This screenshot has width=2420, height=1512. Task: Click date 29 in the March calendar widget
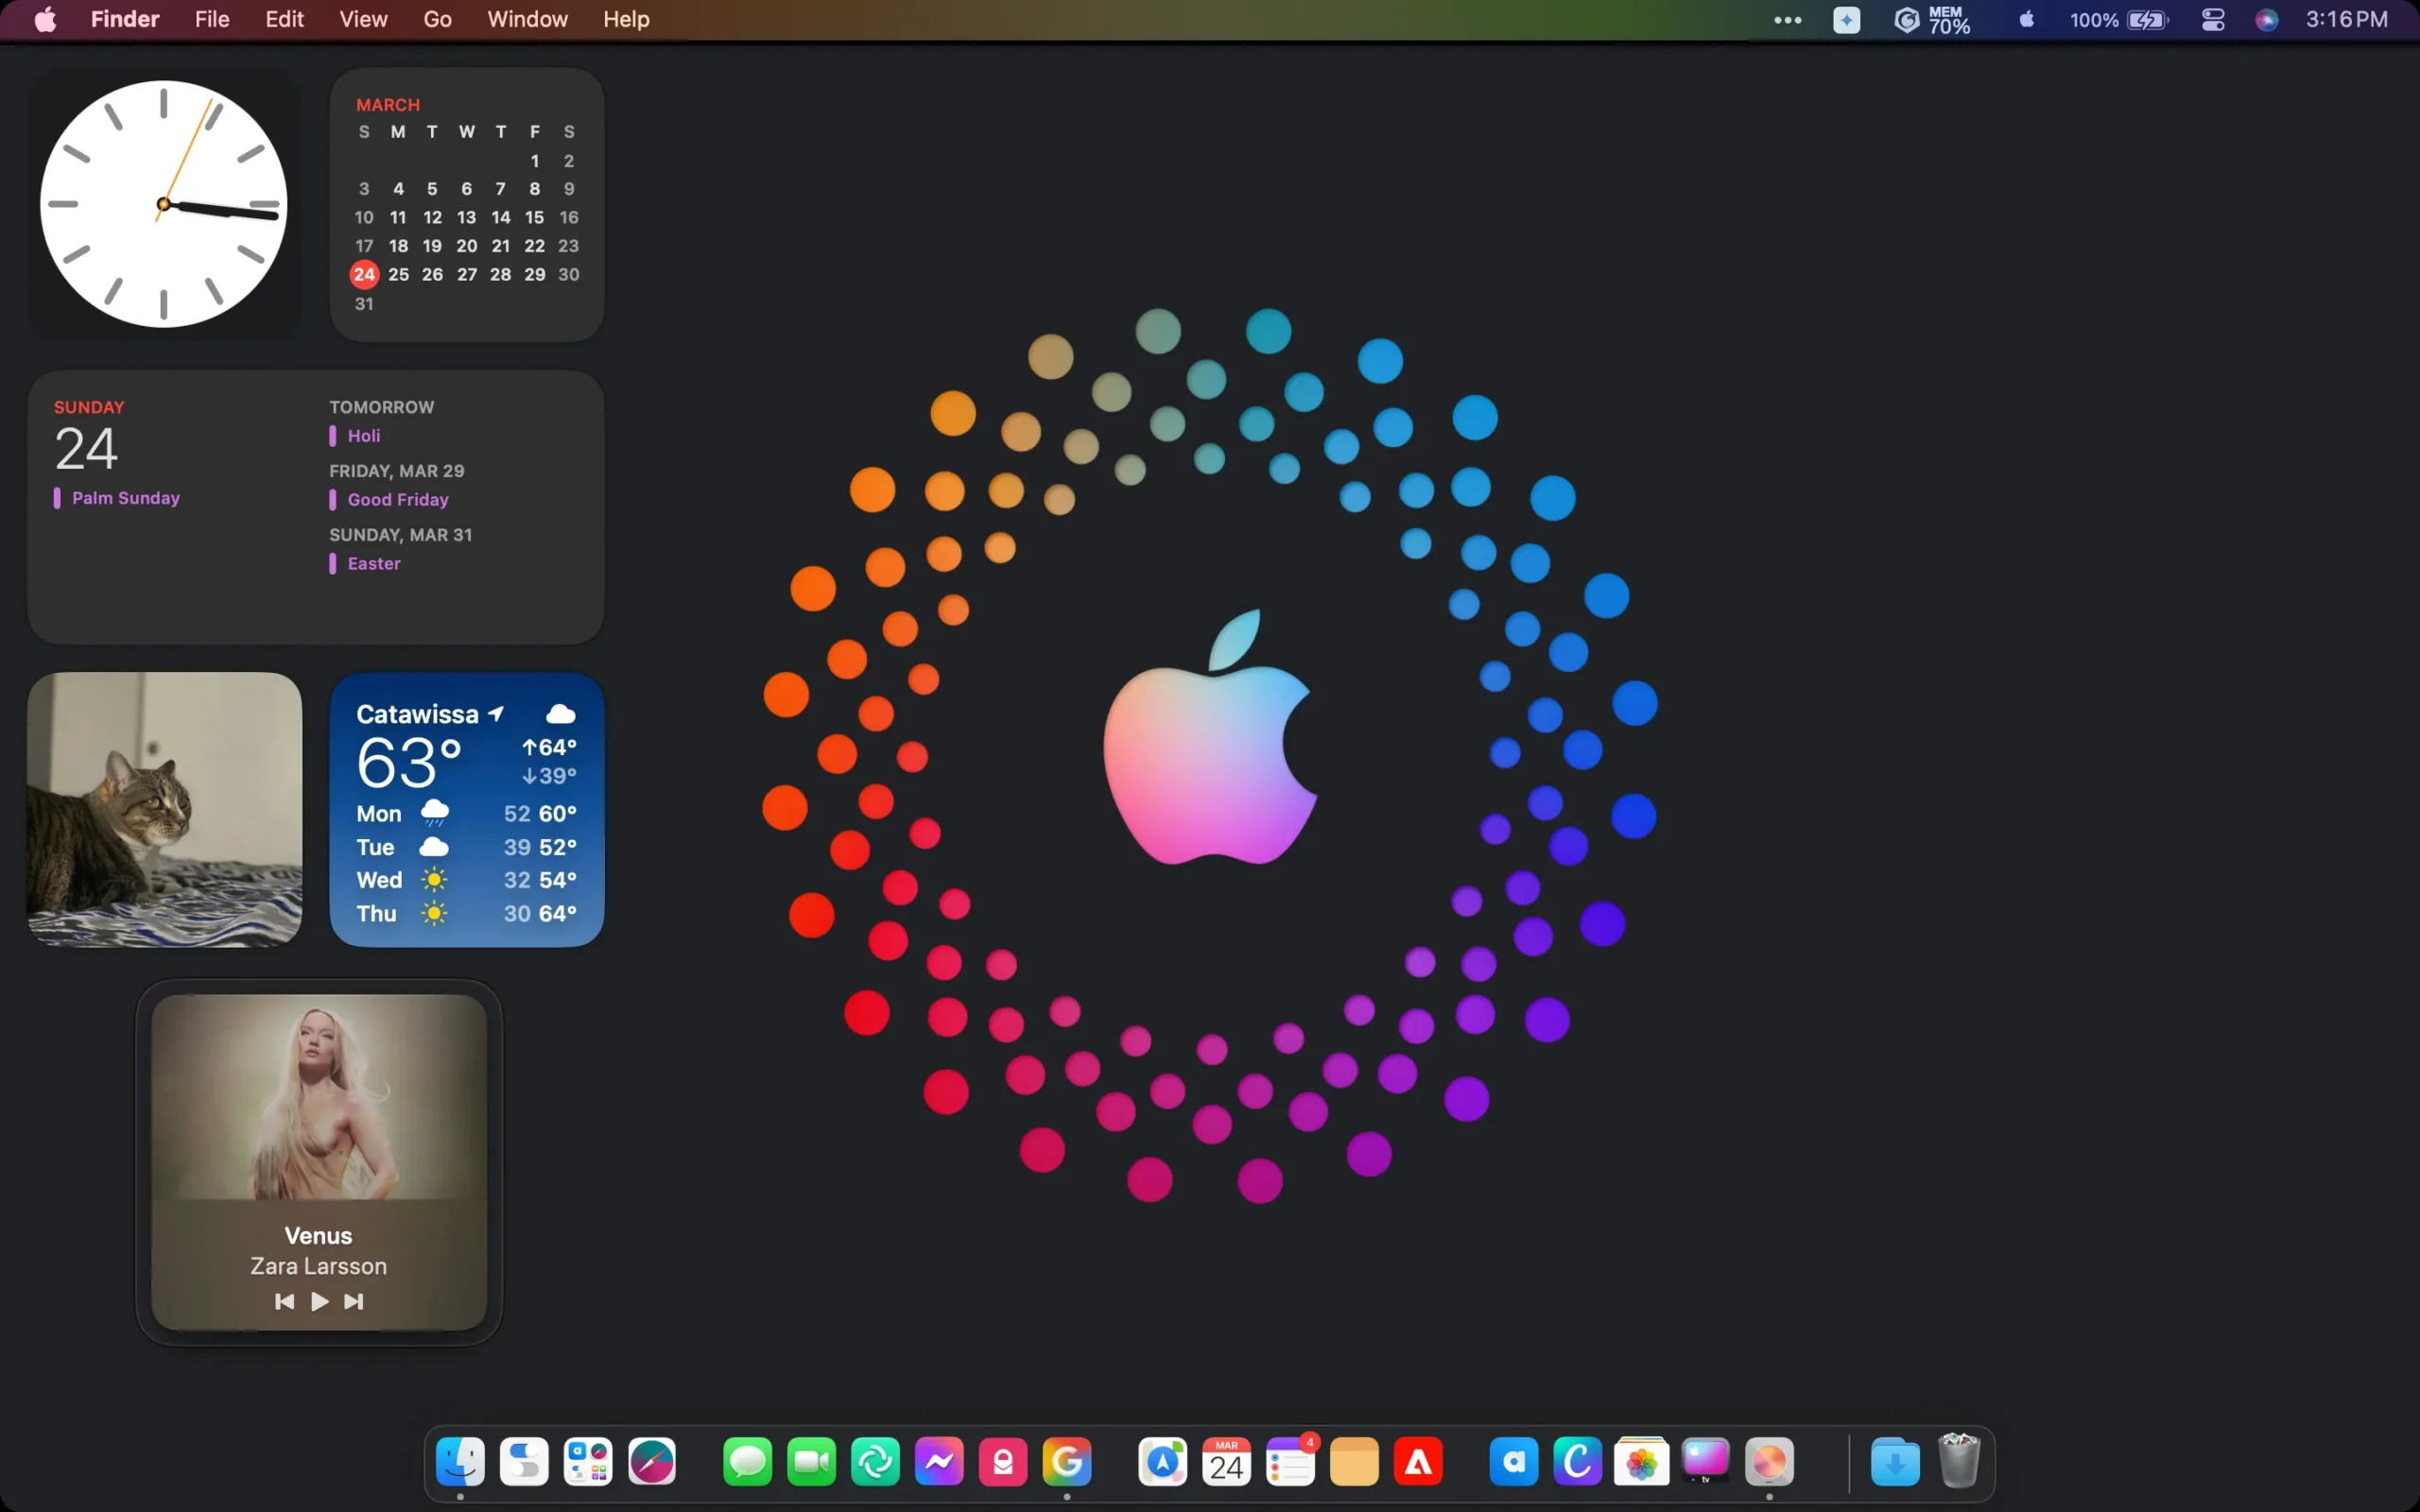point(535,274)
